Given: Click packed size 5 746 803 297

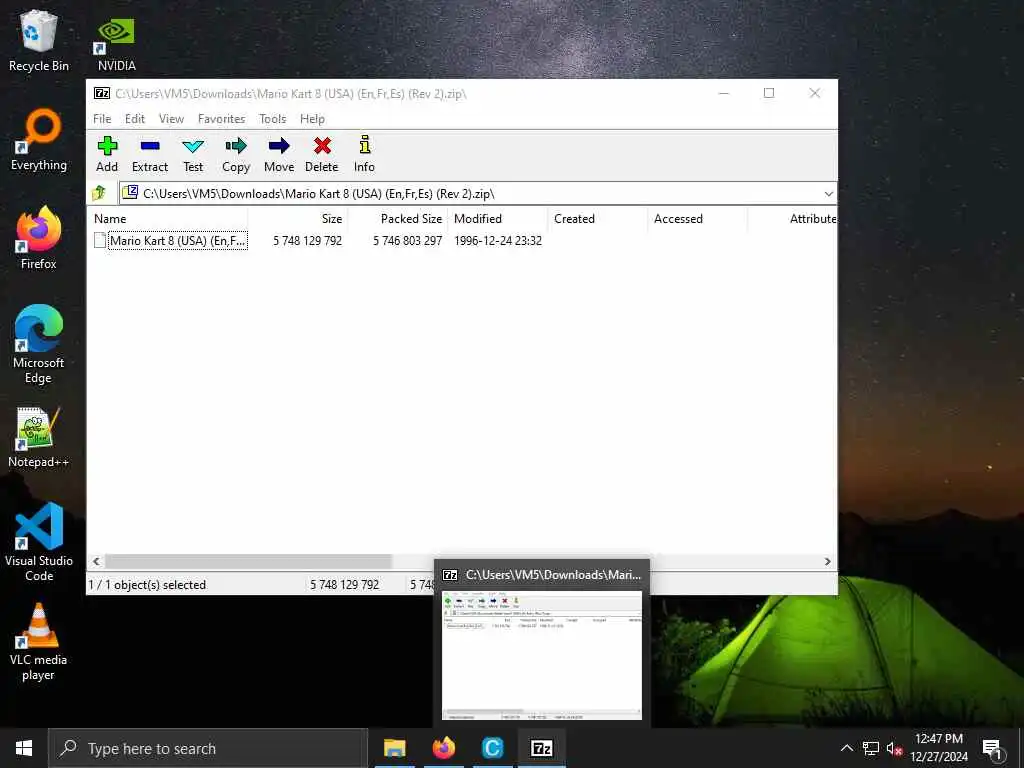Looking at the screenshot, I should [408, 240].
